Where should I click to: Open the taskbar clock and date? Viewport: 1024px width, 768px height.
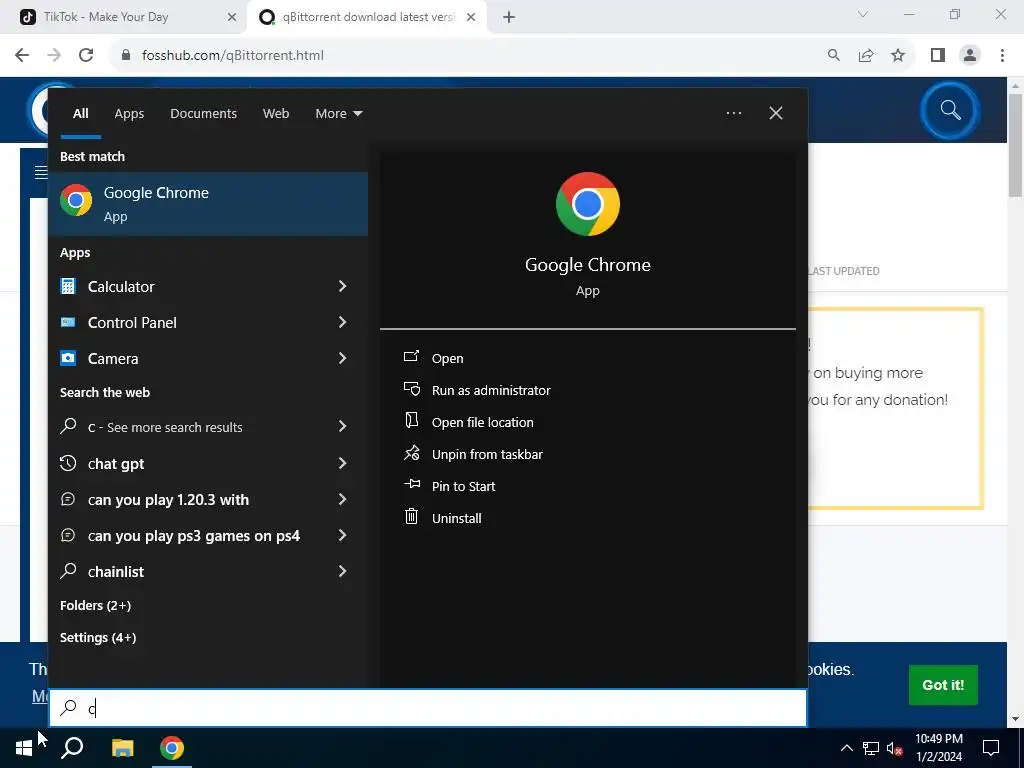(938, 748)
